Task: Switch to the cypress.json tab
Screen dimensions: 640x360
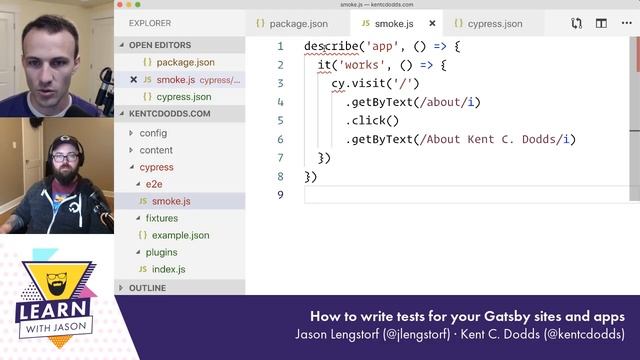Action: pos(494,24)
